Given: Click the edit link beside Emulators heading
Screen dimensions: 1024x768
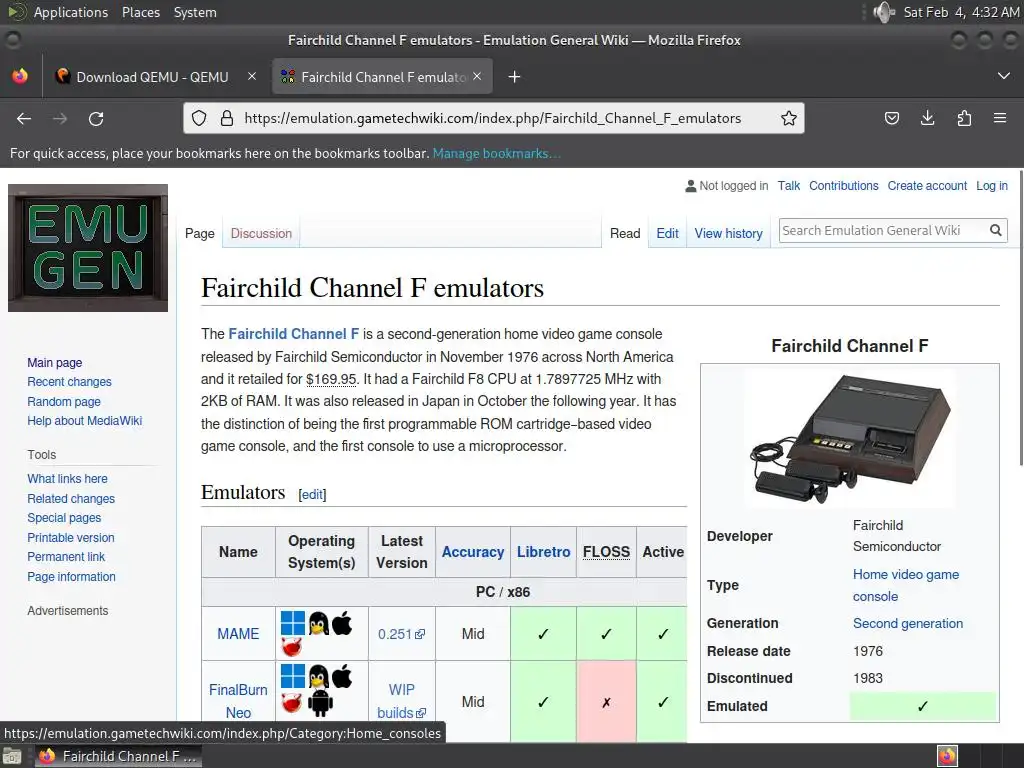Looking at the screenshot, I should click(312, 494).
